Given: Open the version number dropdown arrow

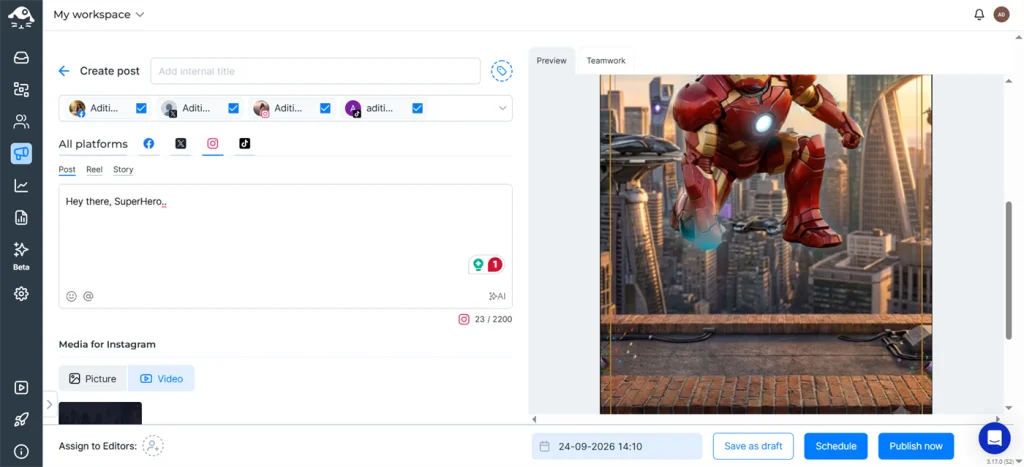Looking at the screenshot, I should tap(1019, 462).
